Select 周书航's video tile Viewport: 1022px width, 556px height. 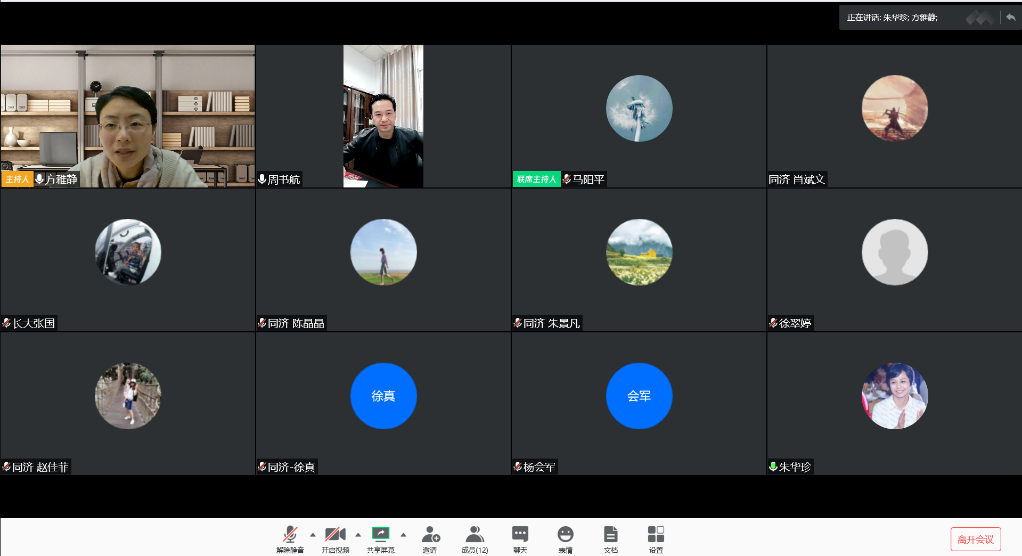(383, 115)
